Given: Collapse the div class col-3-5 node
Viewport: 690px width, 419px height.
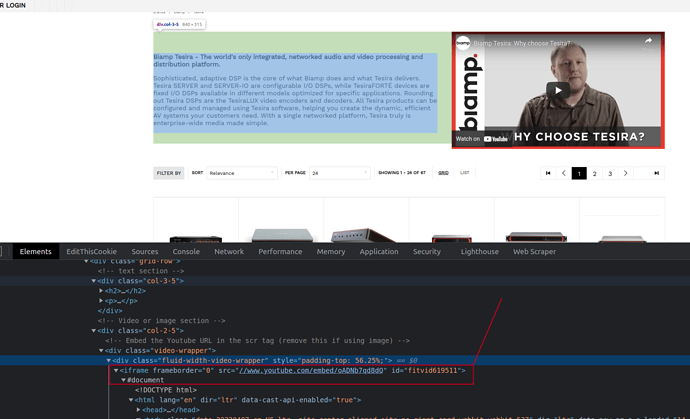Looking at the screenshot, I should [93, 281].
